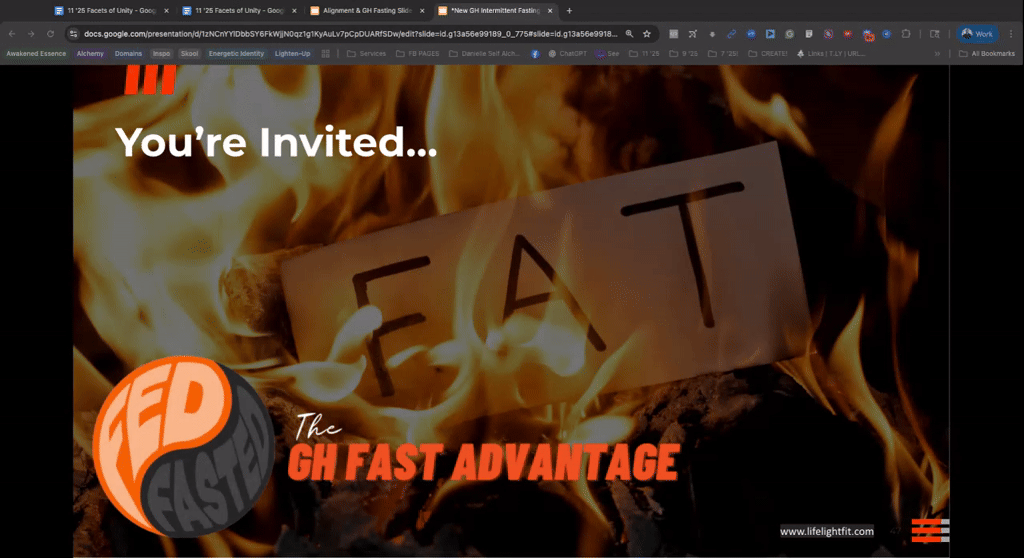Click the GH FAST ADVANTAGE title text
This screenshot has width=1024, height=558.
coord(484,462)
